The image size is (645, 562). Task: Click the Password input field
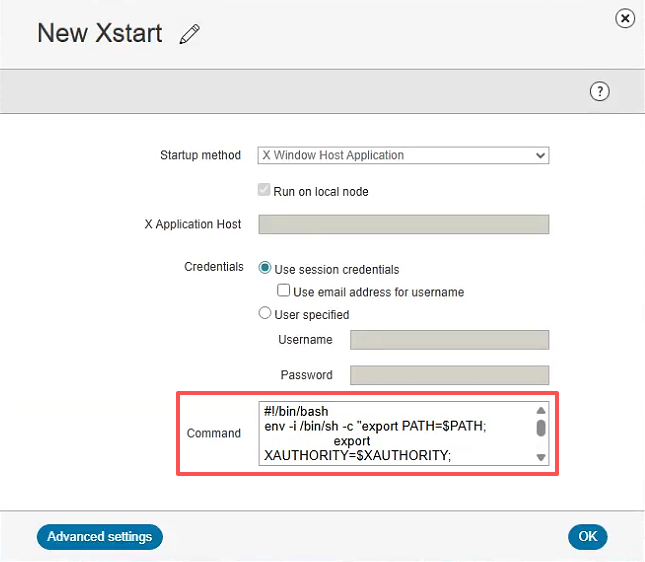point(449,375)
